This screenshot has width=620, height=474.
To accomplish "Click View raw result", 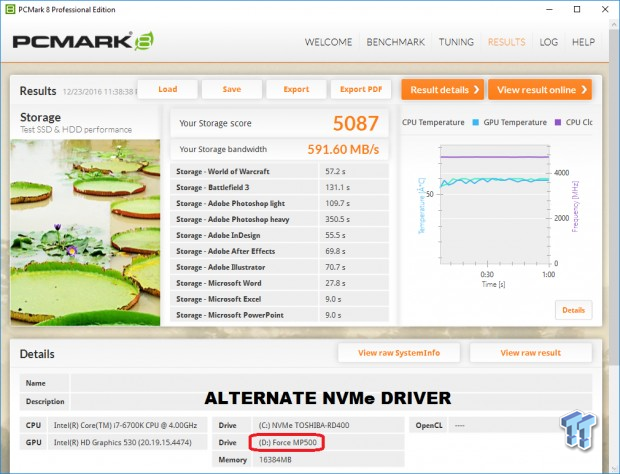I will click(x=531, y=353).
